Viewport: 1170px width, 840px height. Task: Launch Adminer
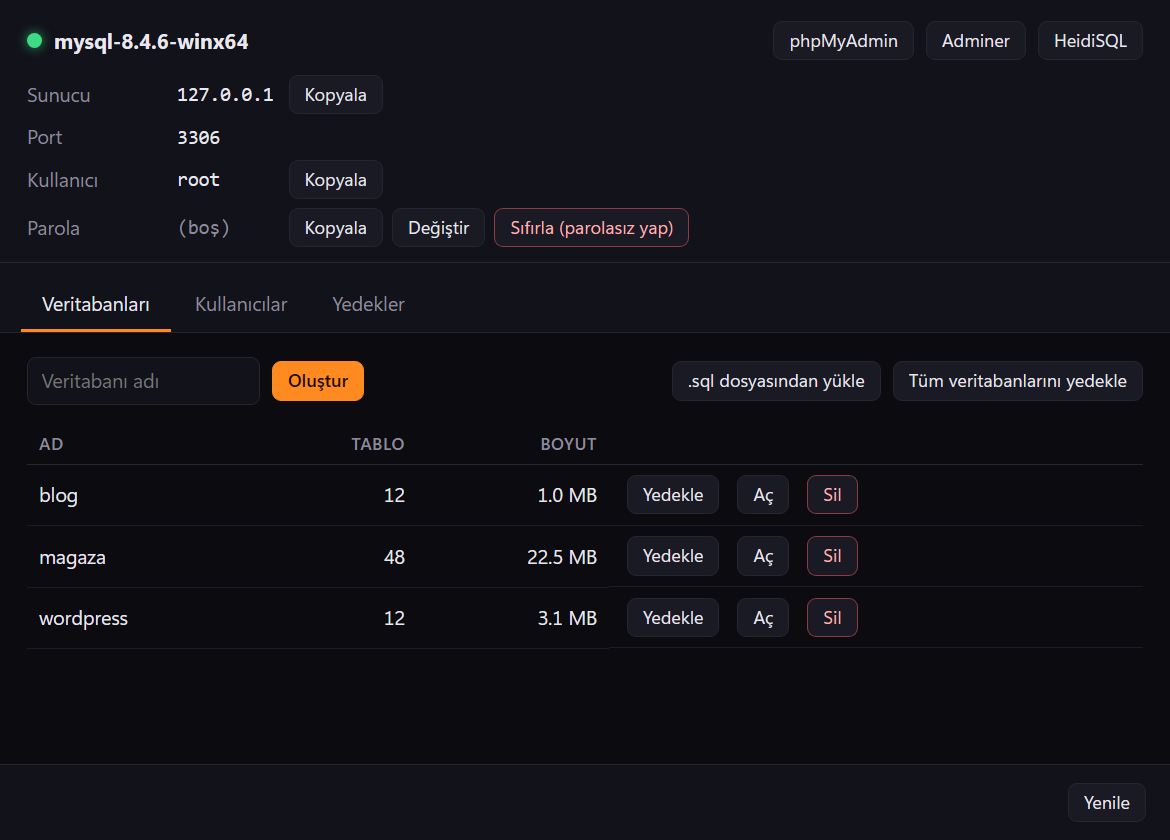[975, 41]
